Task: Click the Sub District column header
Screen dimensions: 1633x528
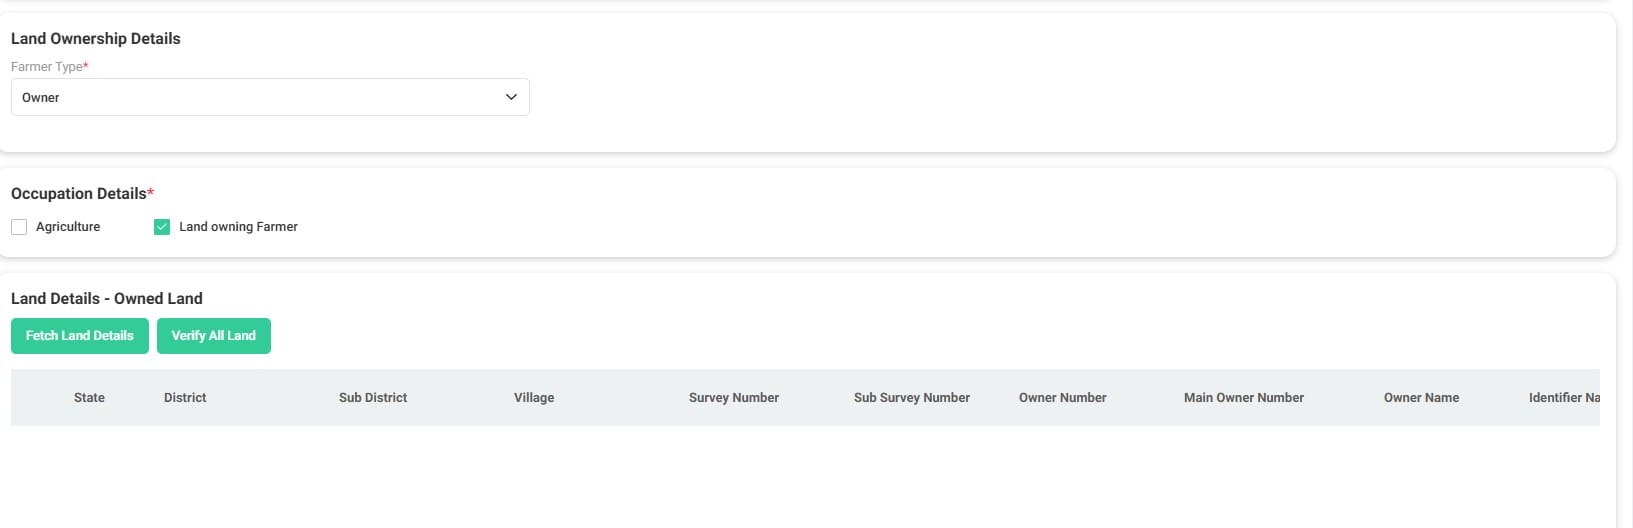Action: point(373,398)
